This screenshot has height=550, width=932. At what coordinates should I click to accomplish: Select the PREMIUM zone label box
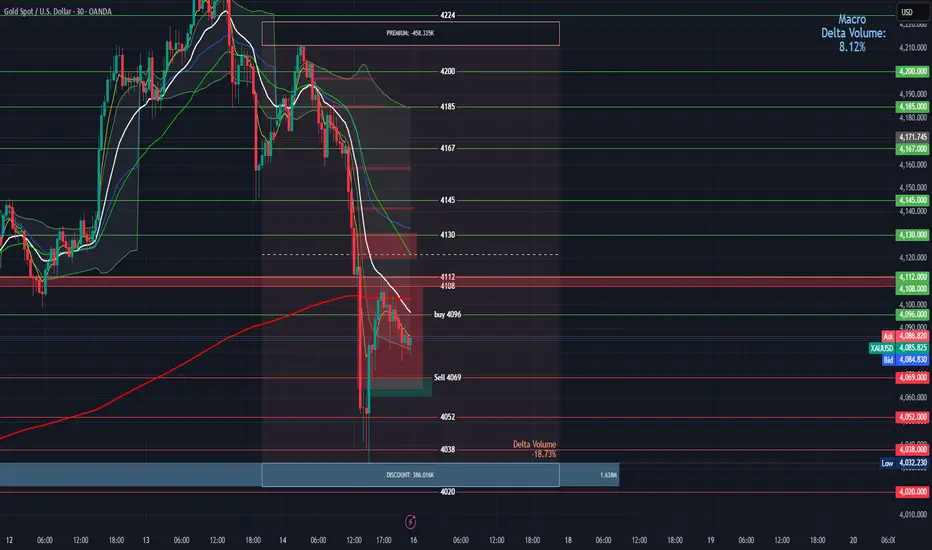[410, 33]
